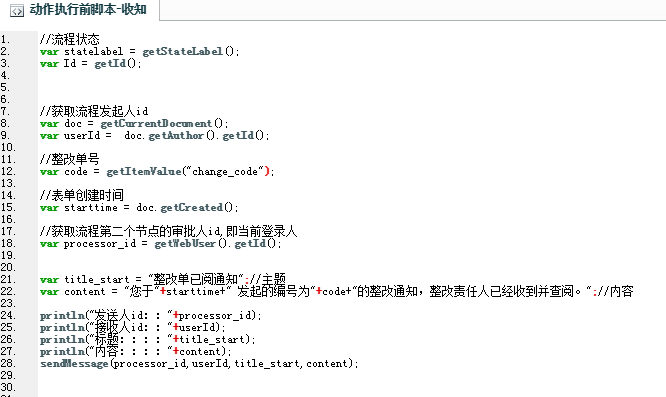Viewport: 666px width, 397px height.
Task: Click println with 接收人id
Action: 133,327
